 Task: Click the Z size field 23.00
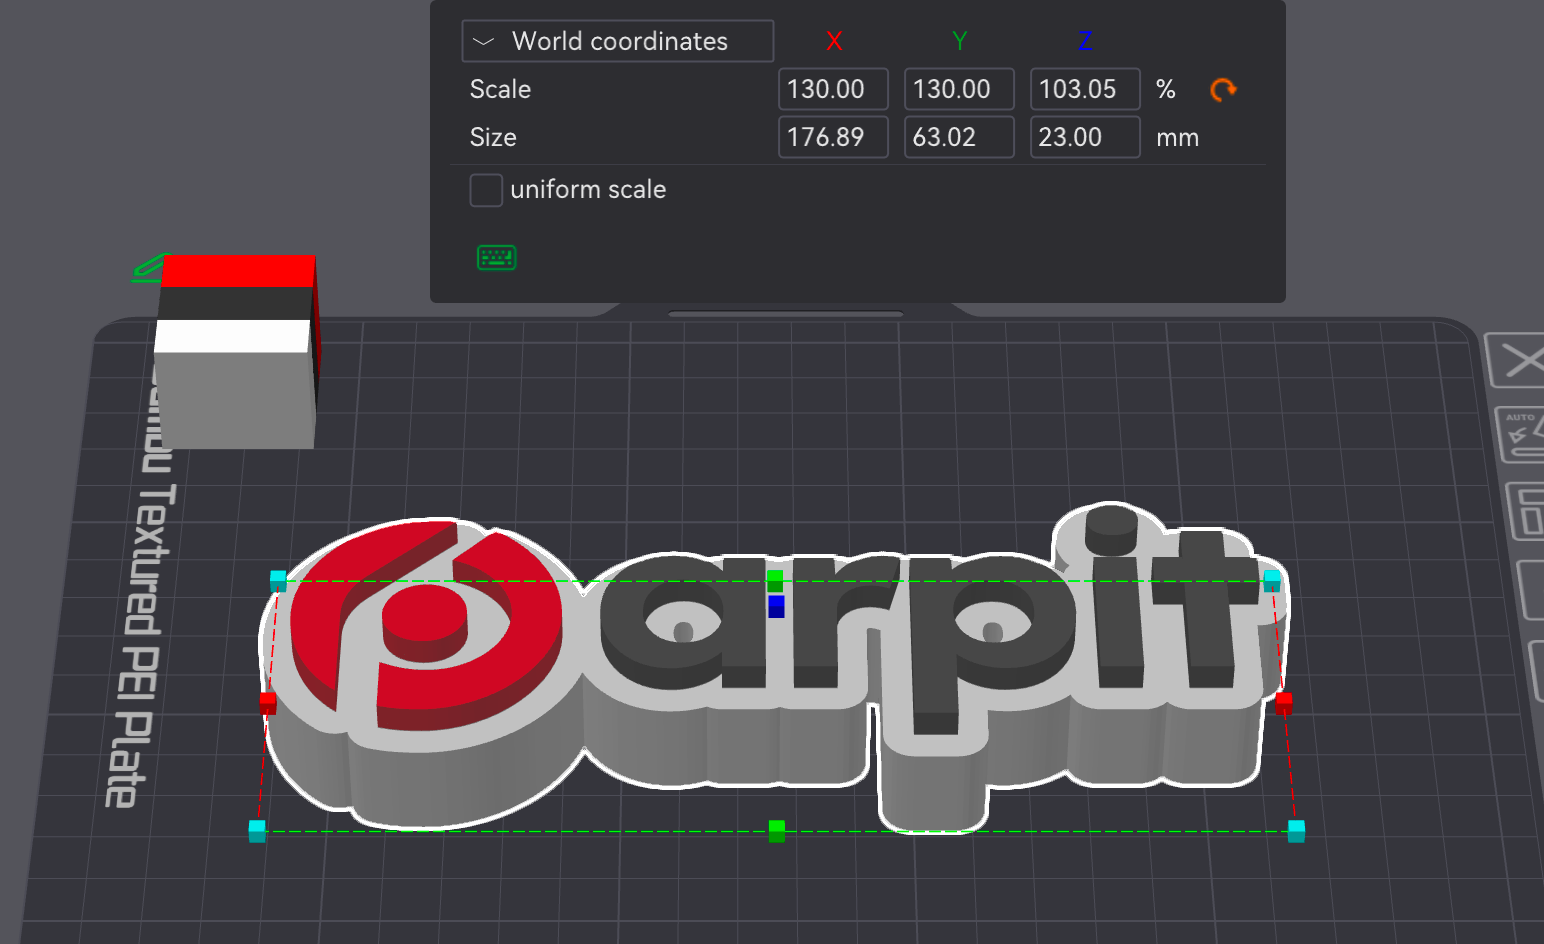1085,137
